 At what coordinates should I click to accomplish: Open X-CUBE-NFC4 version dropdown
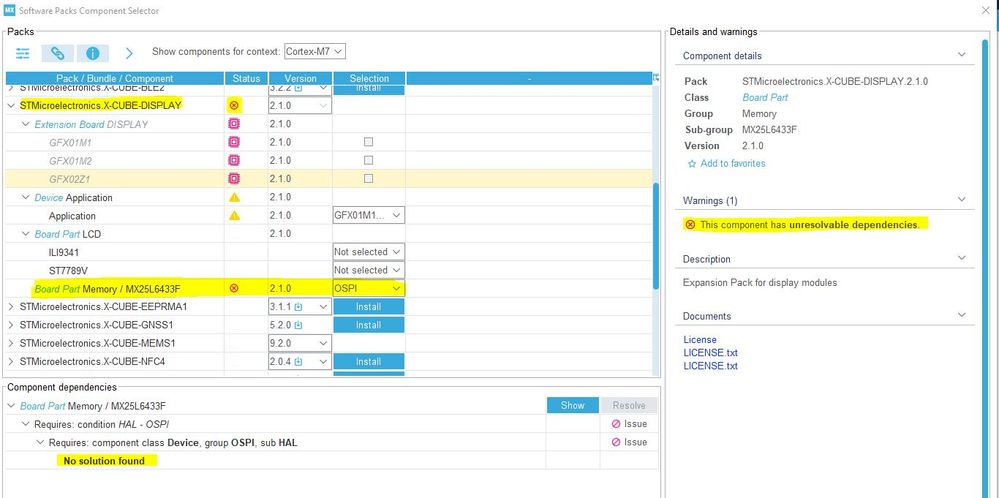[300, 362]
